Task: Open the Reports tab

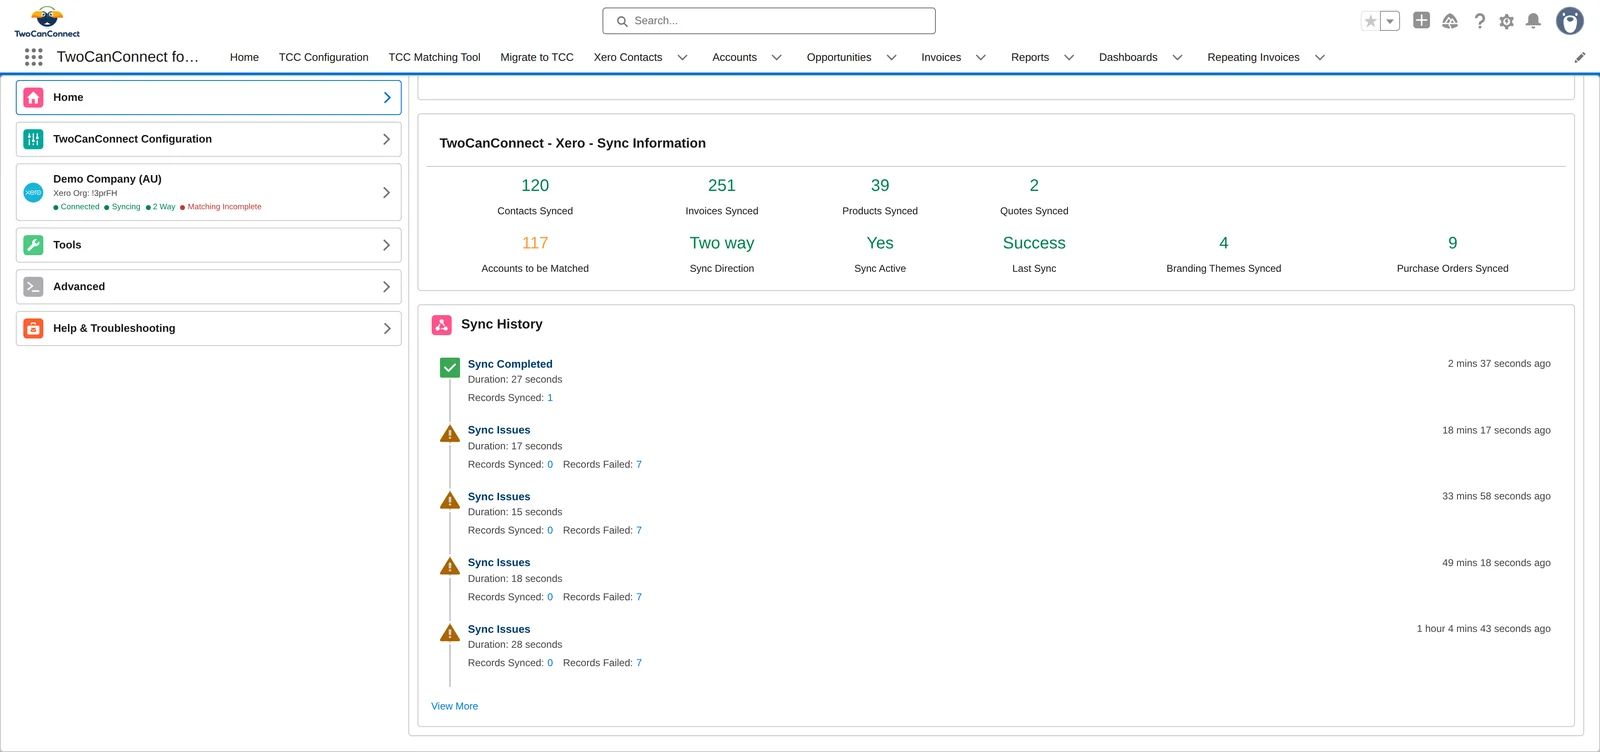Action: [x=1030, y=57]
